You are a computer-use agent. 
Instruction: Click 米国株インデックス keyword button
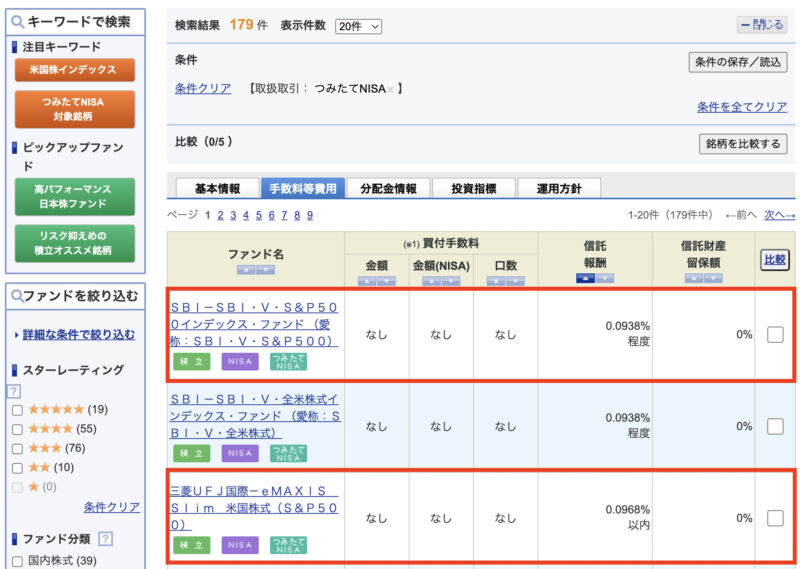point(75,70)
